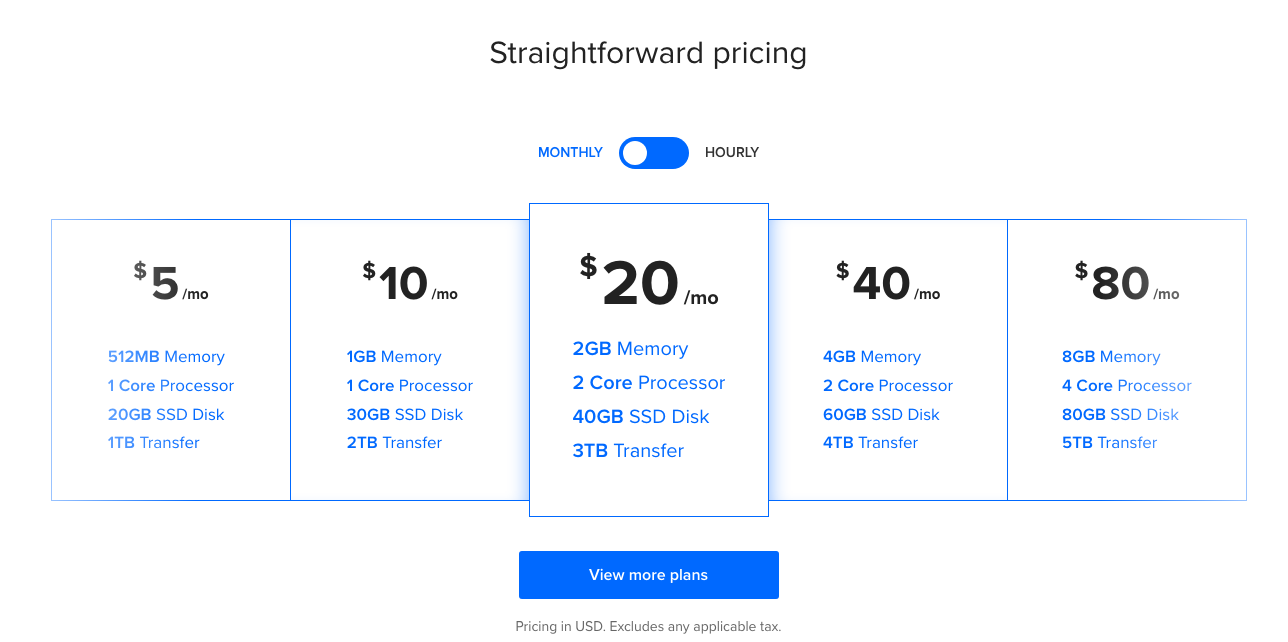Choose the $5/mo plan card
Screen dimensions: 1288x642
click(171, 360)
